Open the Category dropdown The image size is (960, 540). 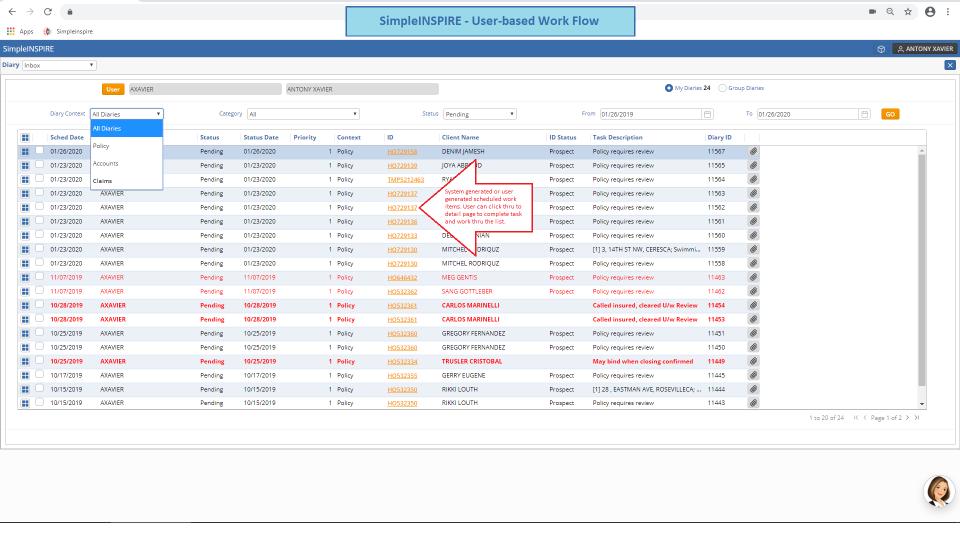click(x=303, y=114)
